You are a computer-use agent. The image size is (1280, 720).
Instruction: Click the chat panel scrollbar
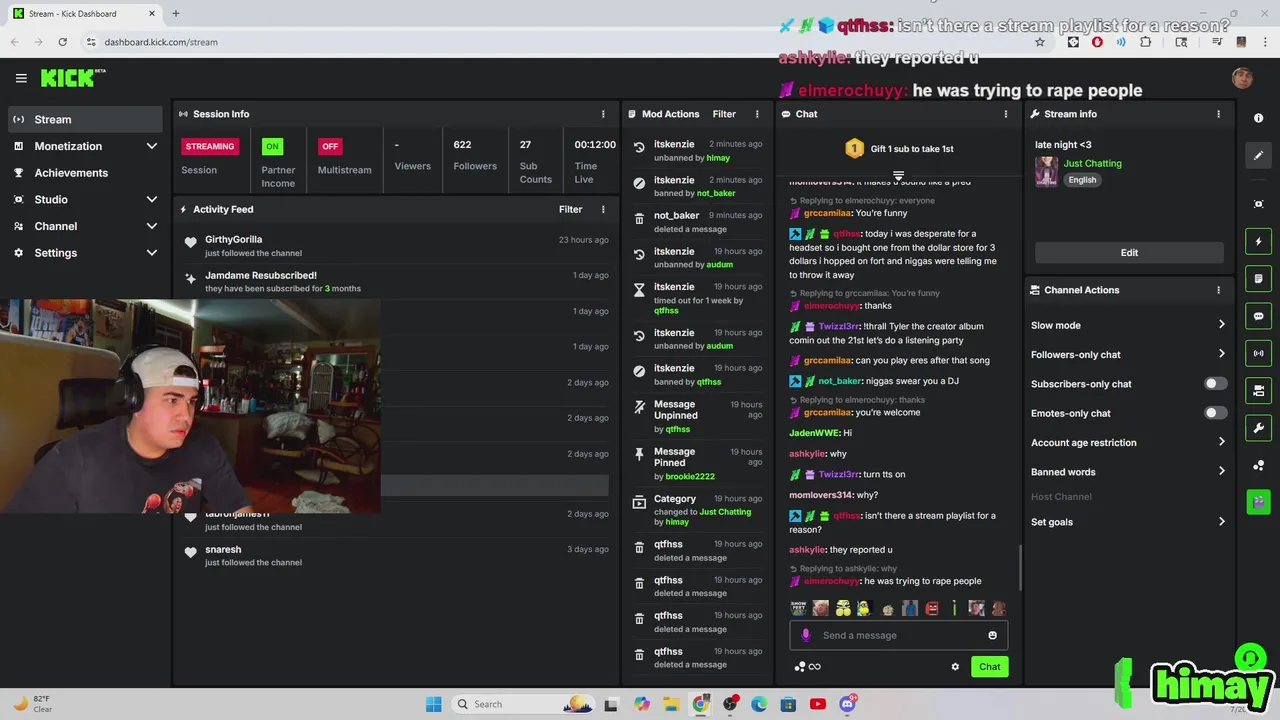(1020, 566)
